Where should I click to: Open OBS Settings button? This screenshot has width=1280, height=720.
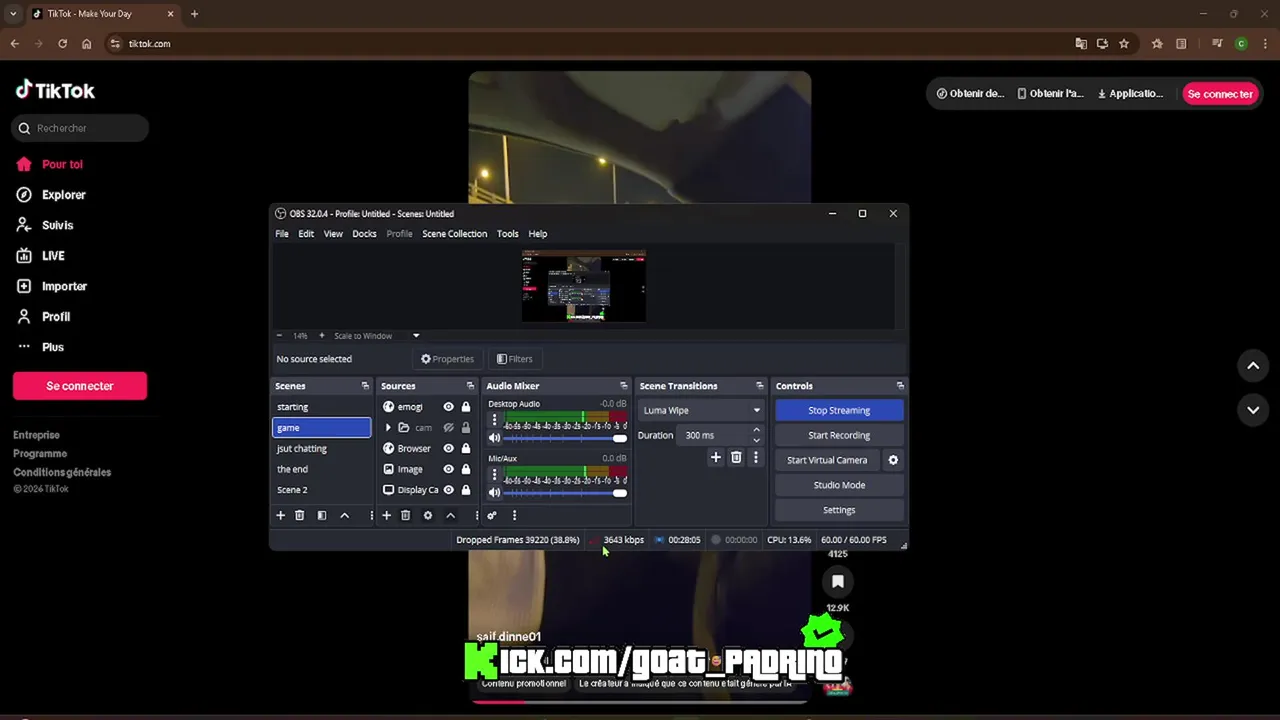click(839, 510)
